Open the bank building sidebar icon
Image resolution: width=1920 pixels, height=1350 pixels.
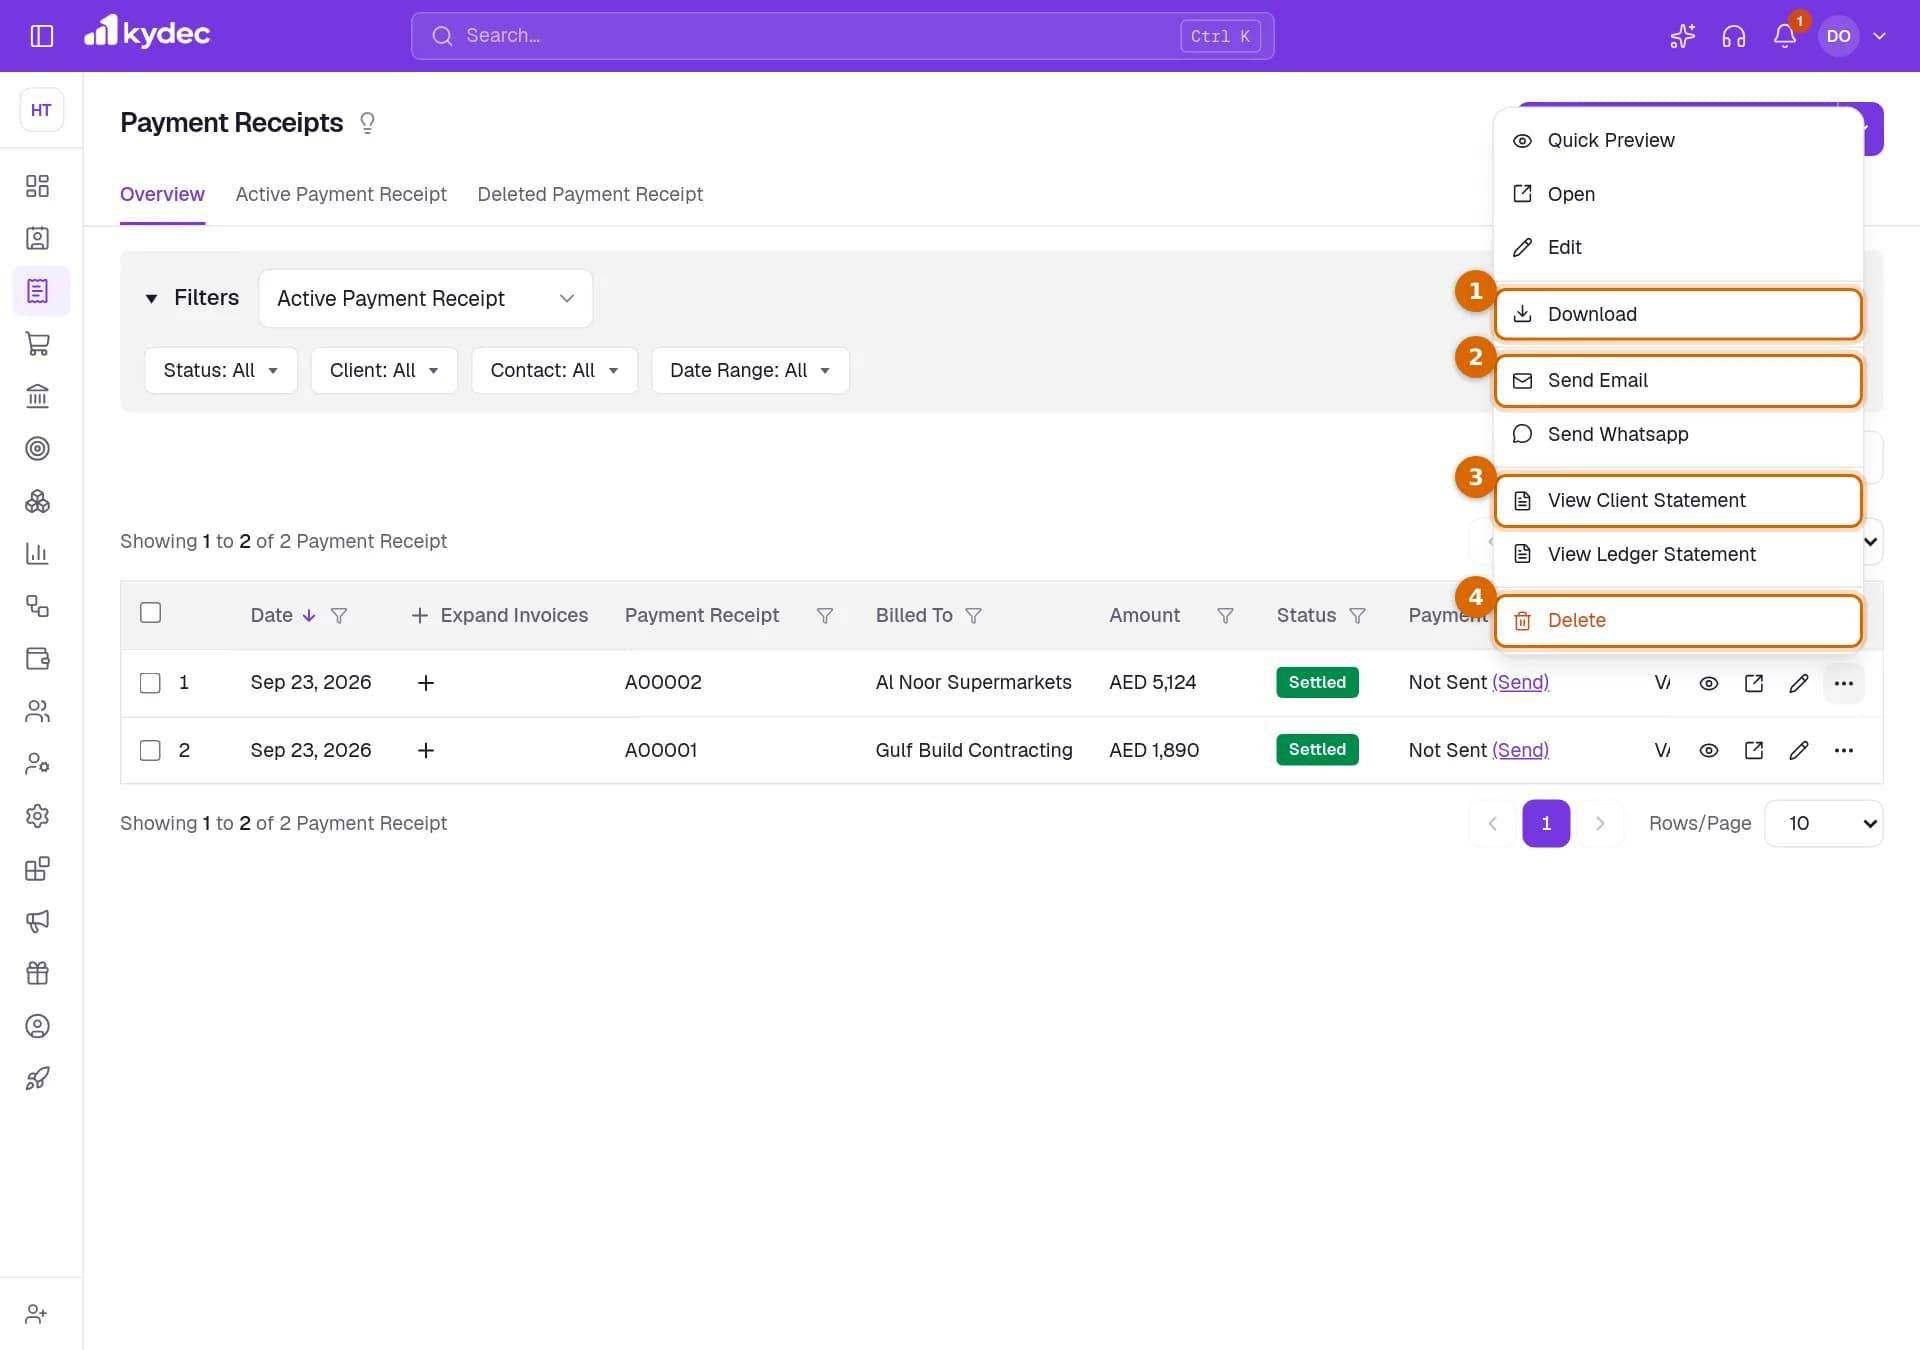pyautogui.click(x=37, y=396)
